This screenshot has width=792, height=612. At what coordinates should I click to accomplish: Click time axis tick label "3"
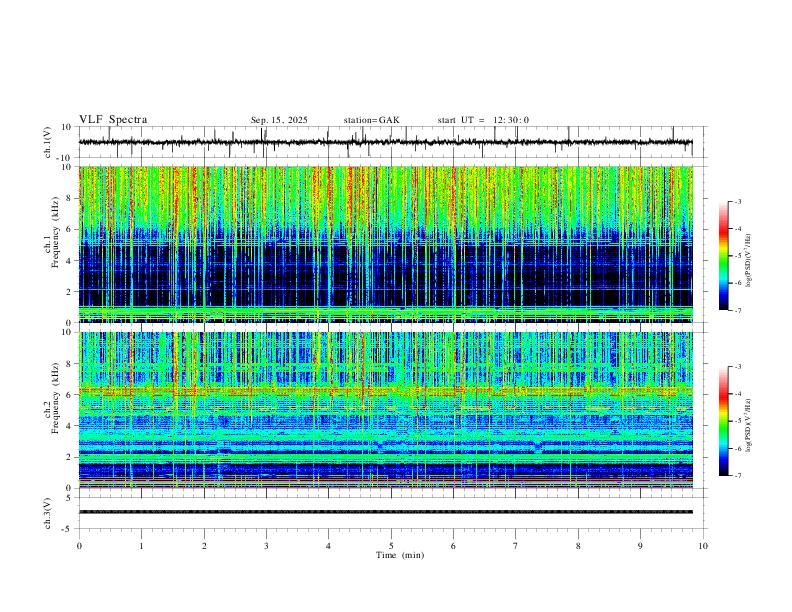click(x=266, y=546)
